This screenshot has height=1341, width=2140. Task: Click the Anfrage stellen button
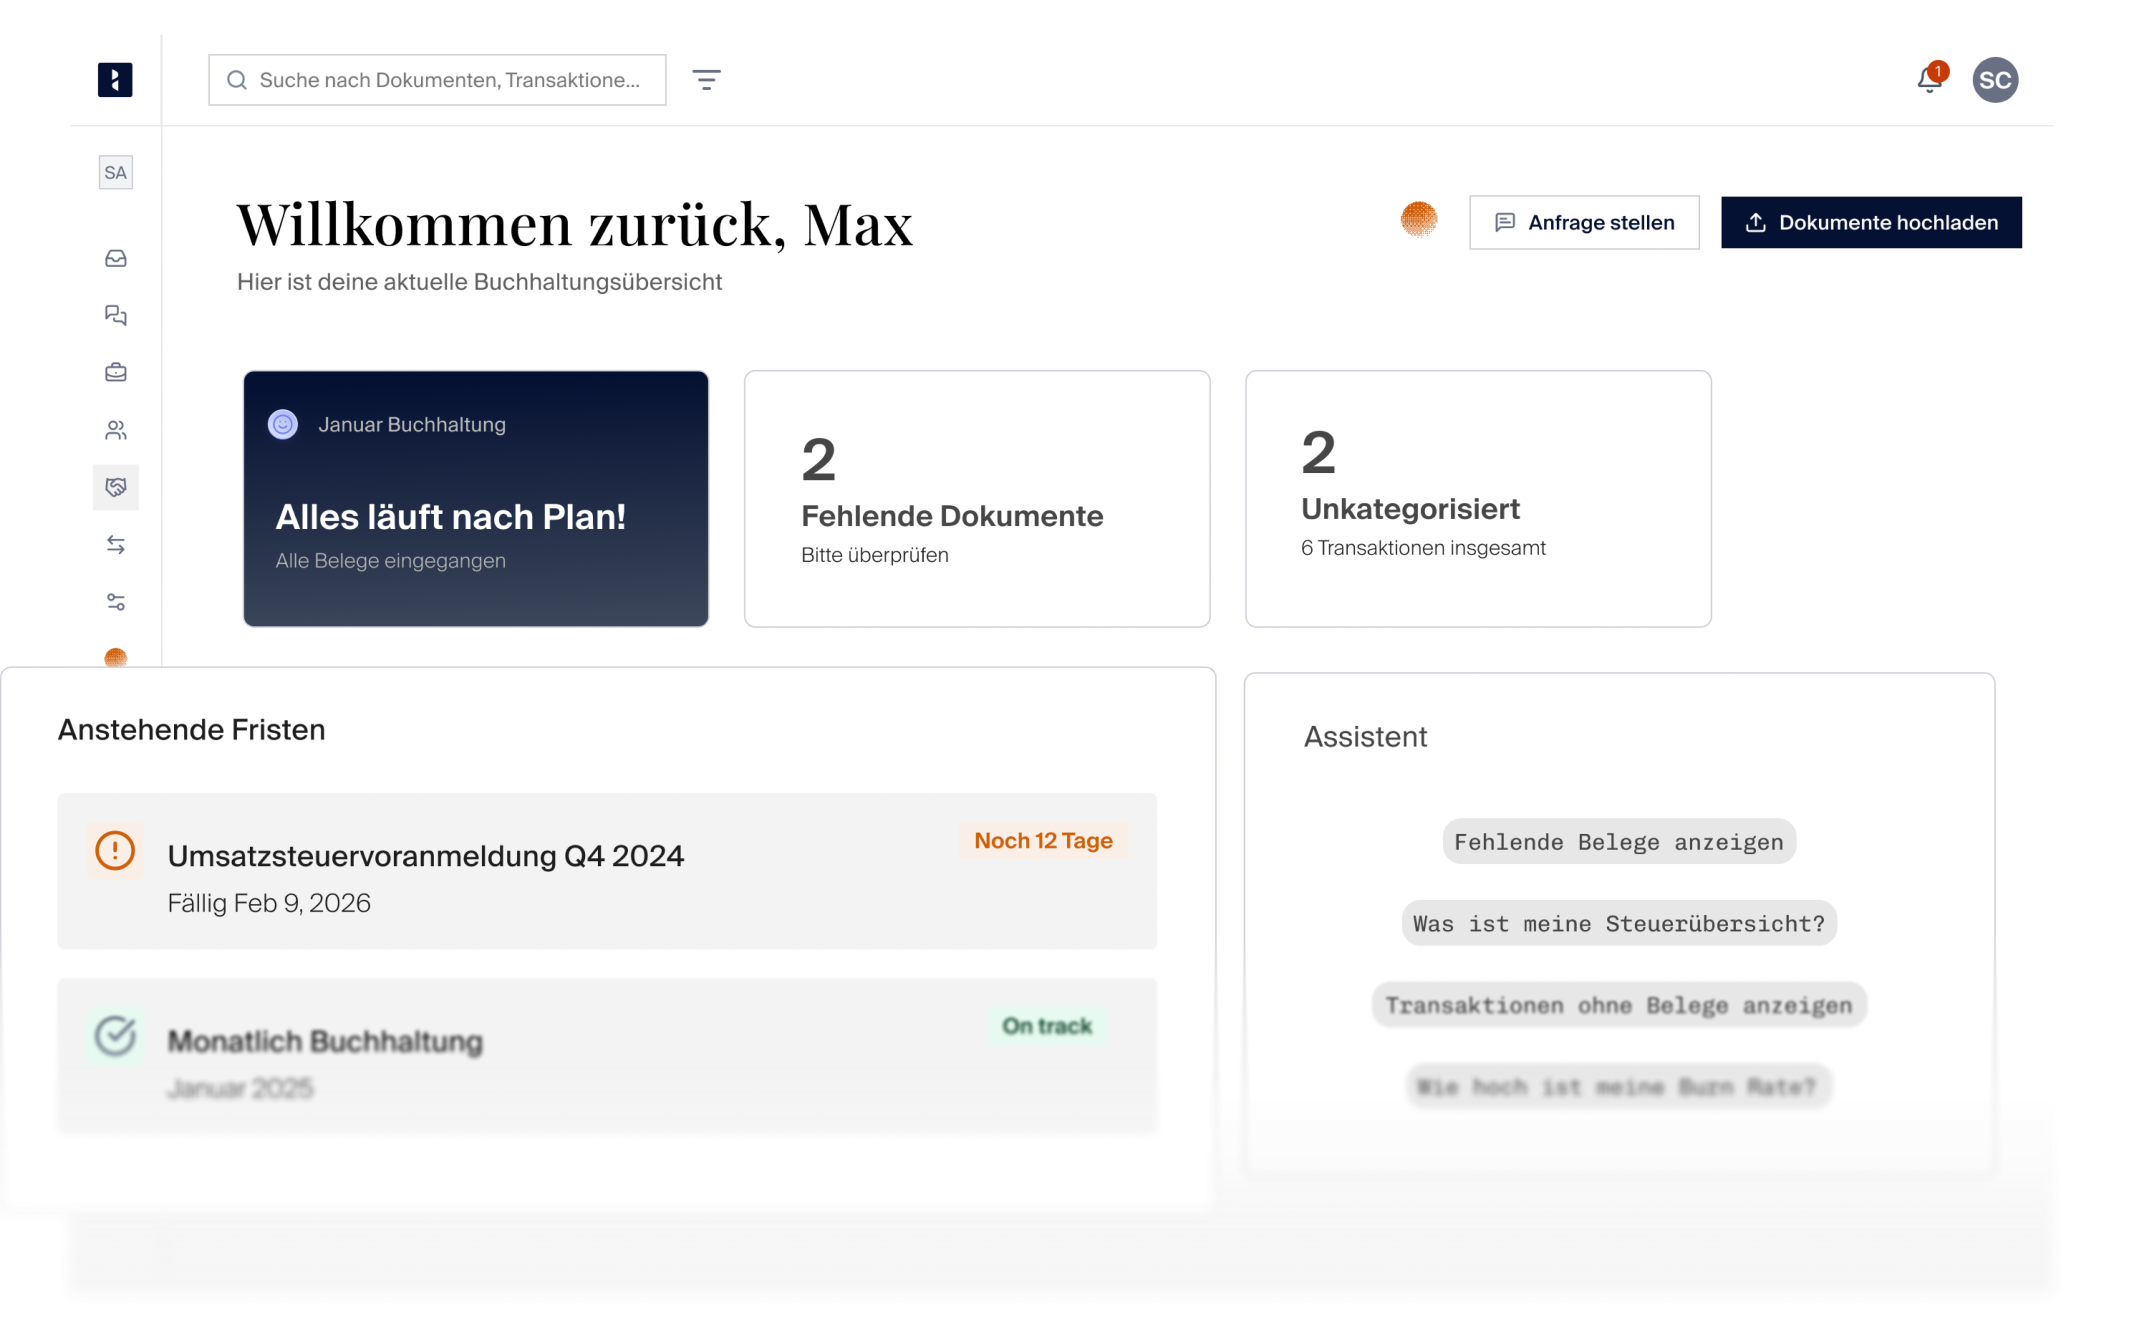(1584, 222)
